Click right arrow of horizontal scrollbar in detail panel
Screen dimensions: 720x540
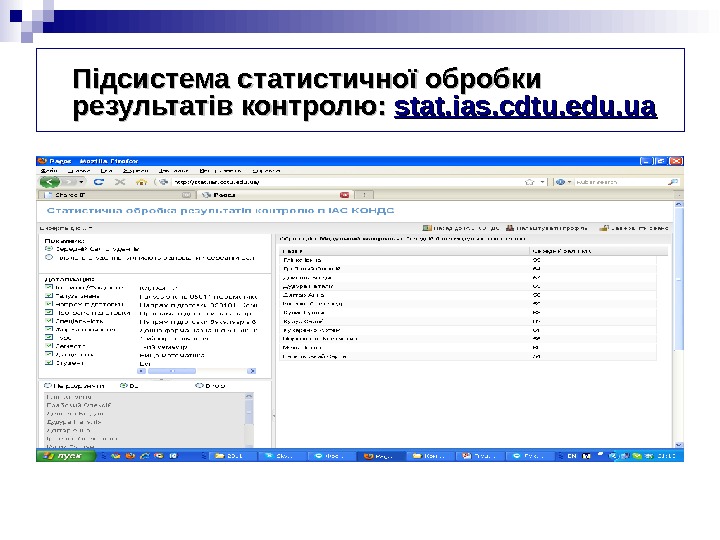[251, 371]
